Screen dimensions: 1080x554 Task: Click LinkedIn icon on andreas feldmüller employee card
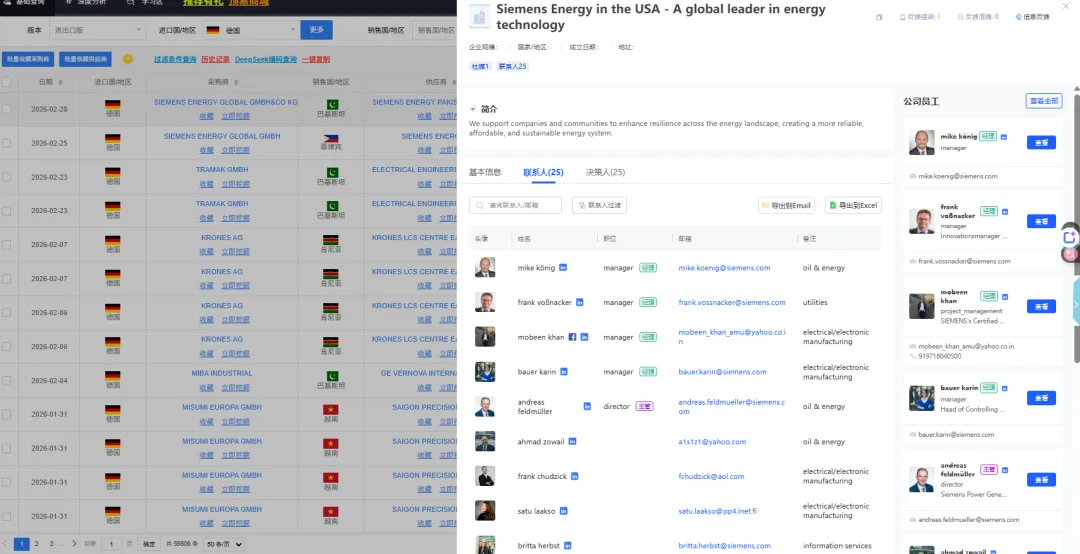click(1004, 469)
